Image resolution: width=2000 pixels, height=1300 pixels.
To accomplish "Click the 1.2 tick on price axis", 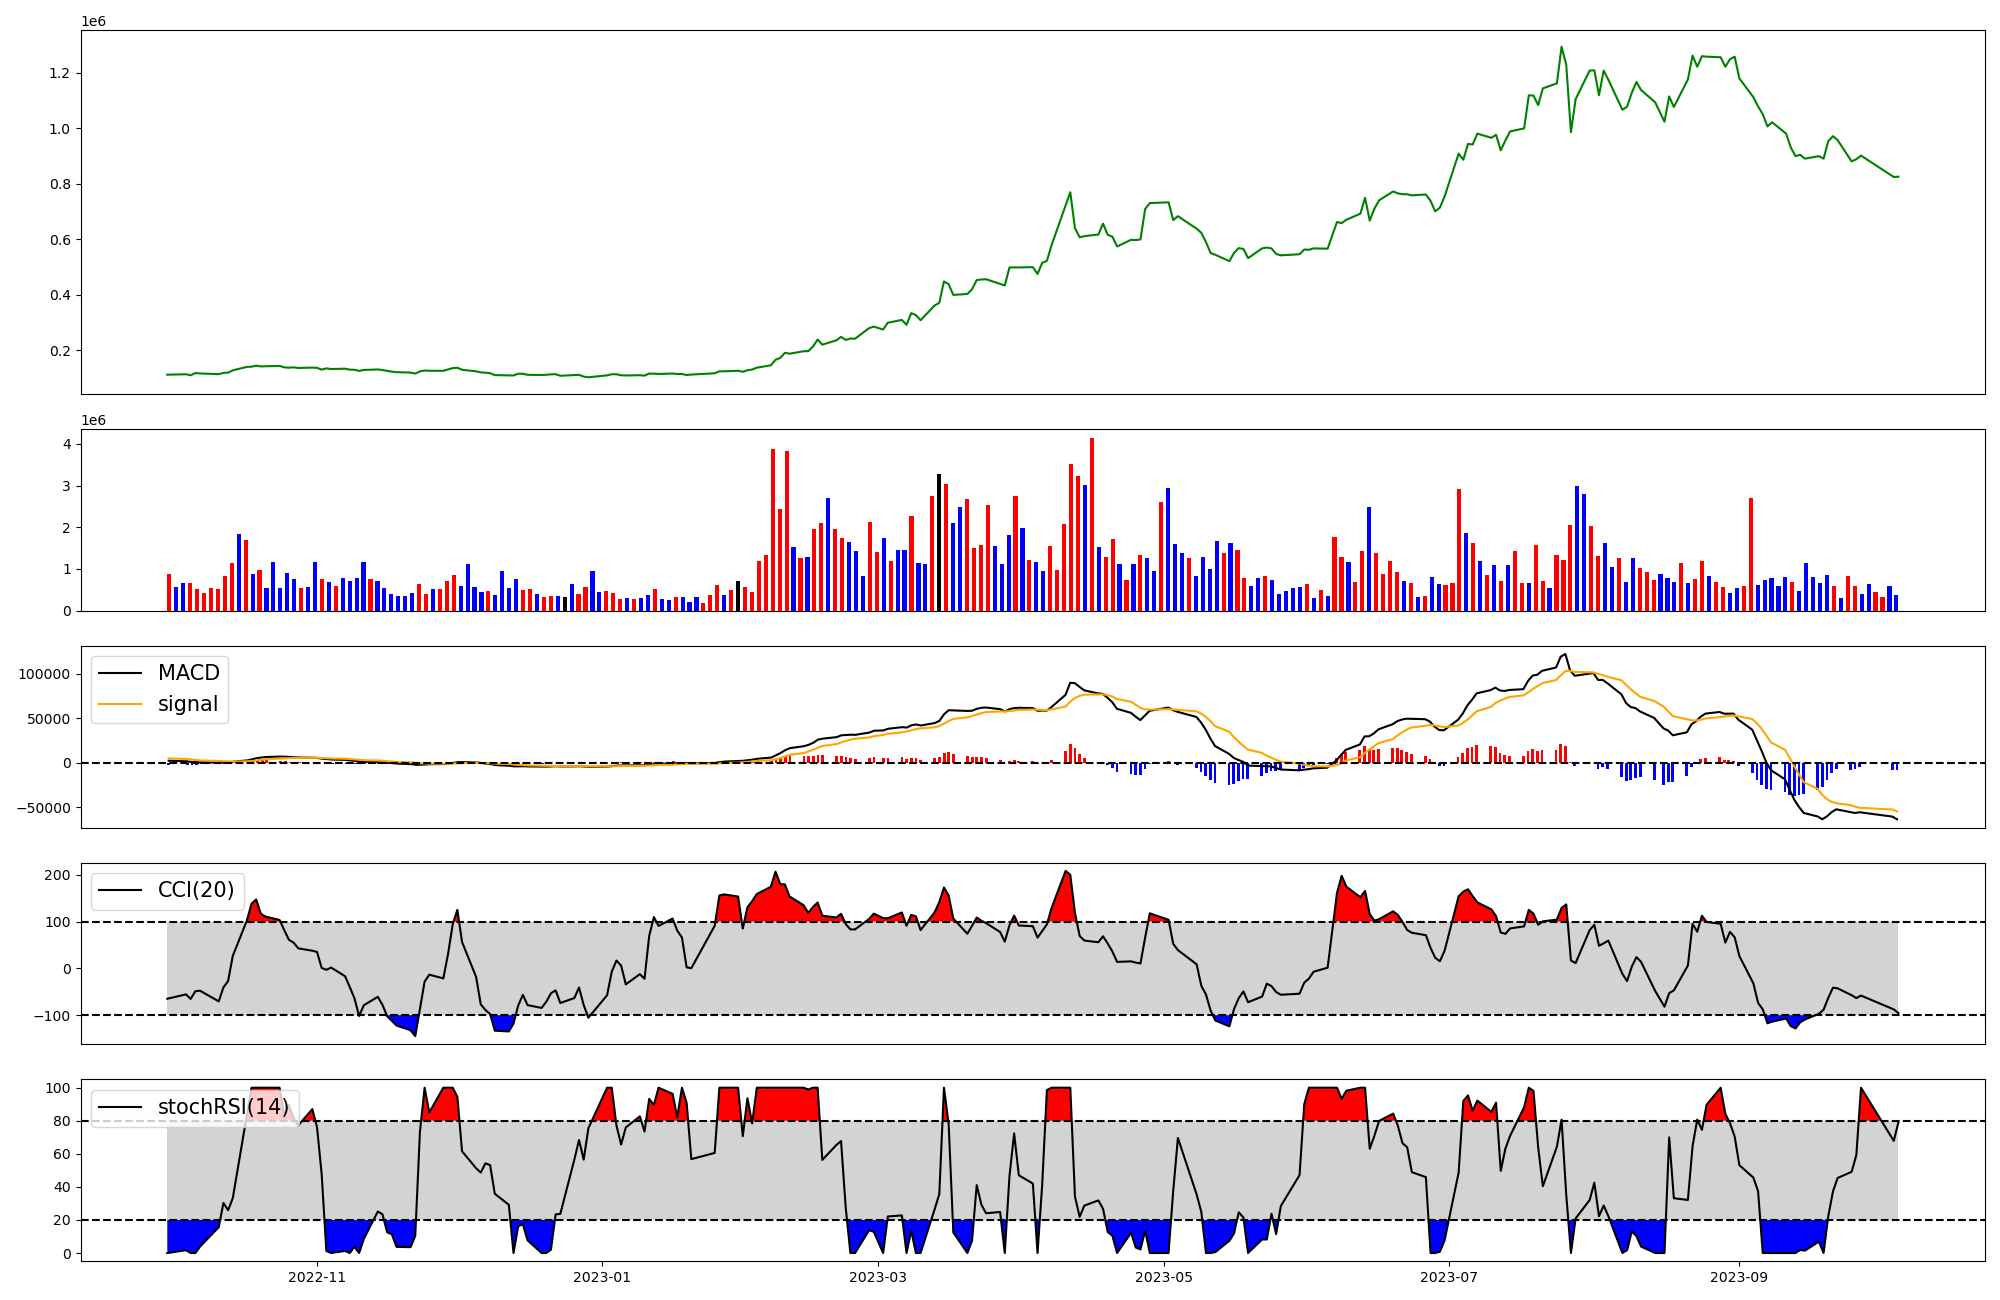I will [60, 74].
